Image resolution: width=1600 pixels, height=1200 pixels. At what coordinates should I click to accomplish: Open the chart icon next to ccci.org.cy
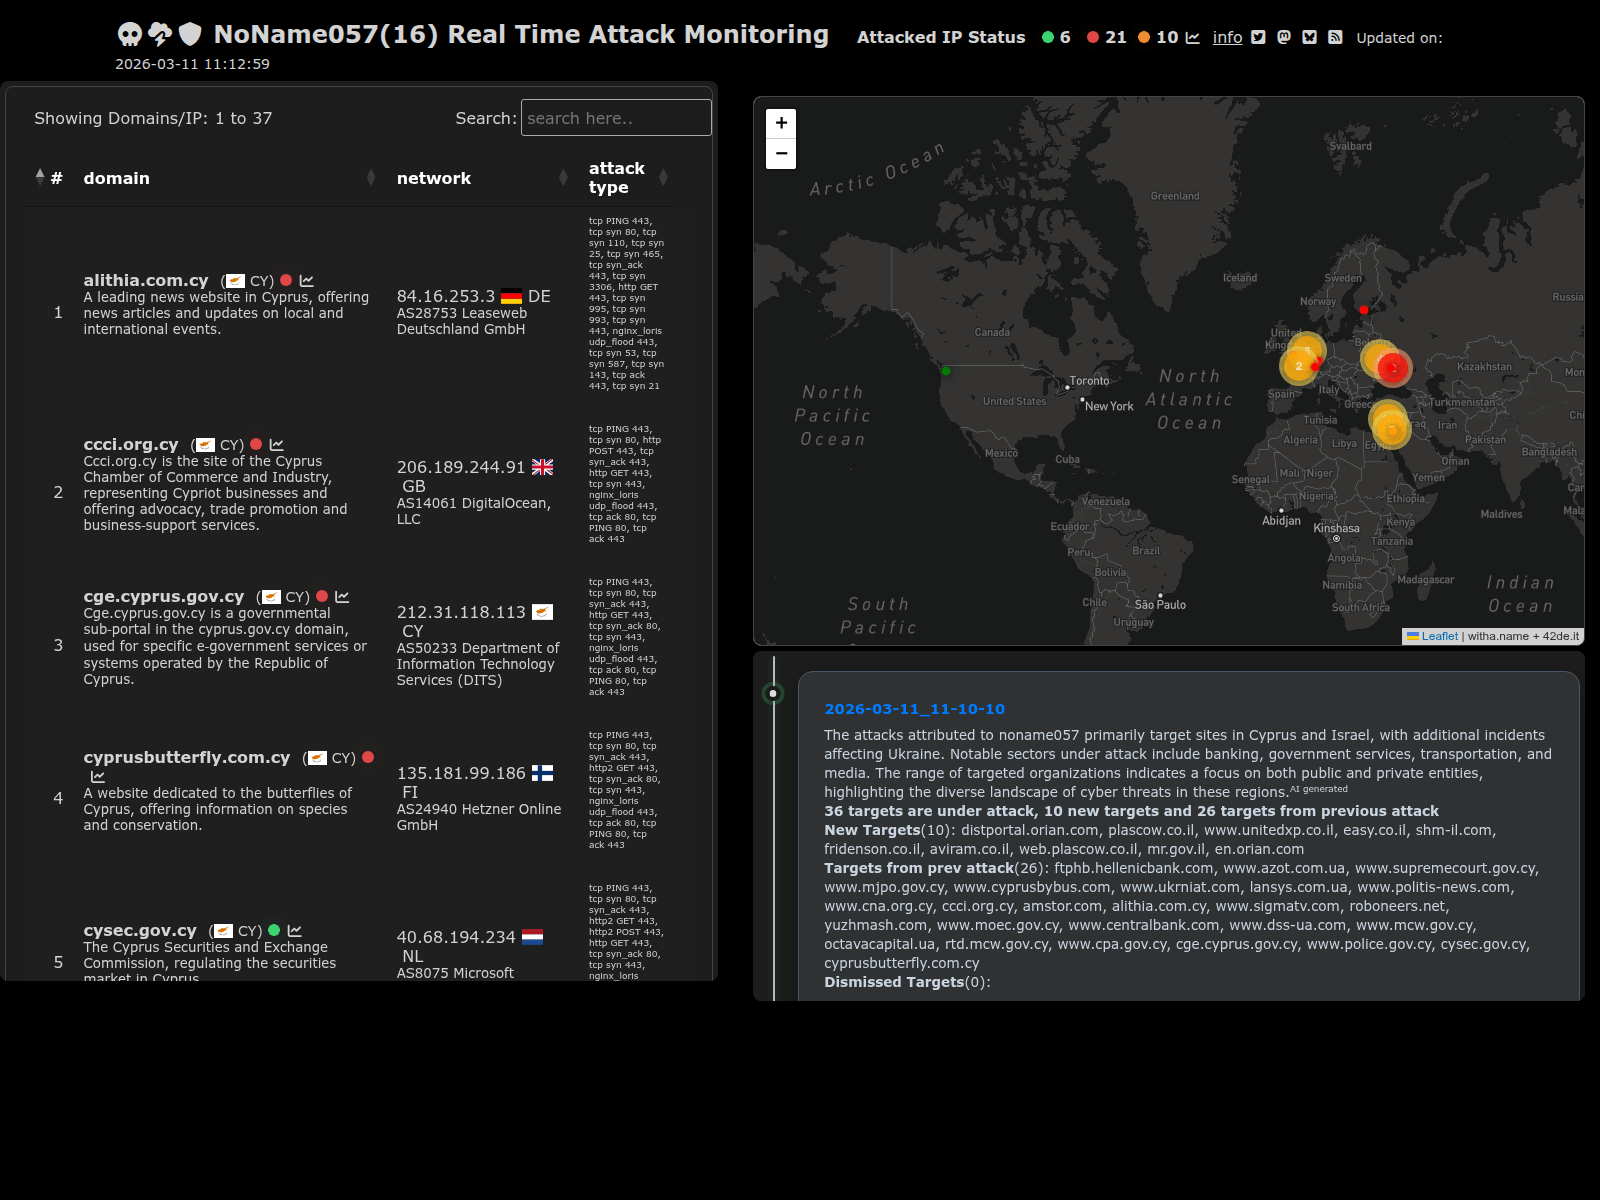point(277,445)
